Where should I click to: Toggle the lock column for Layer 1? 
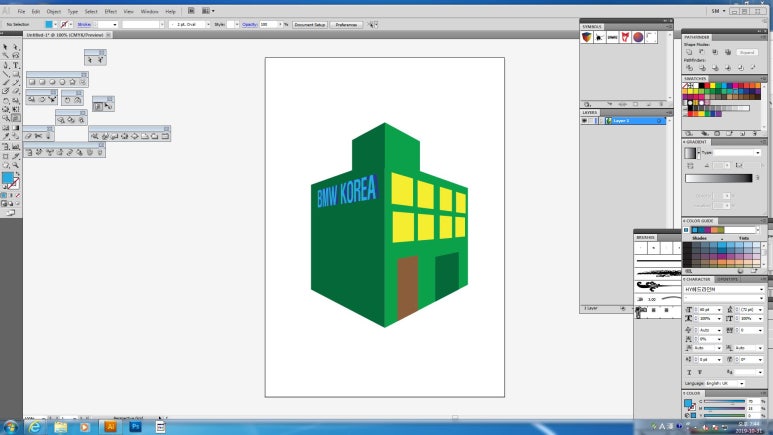(592, 121)
